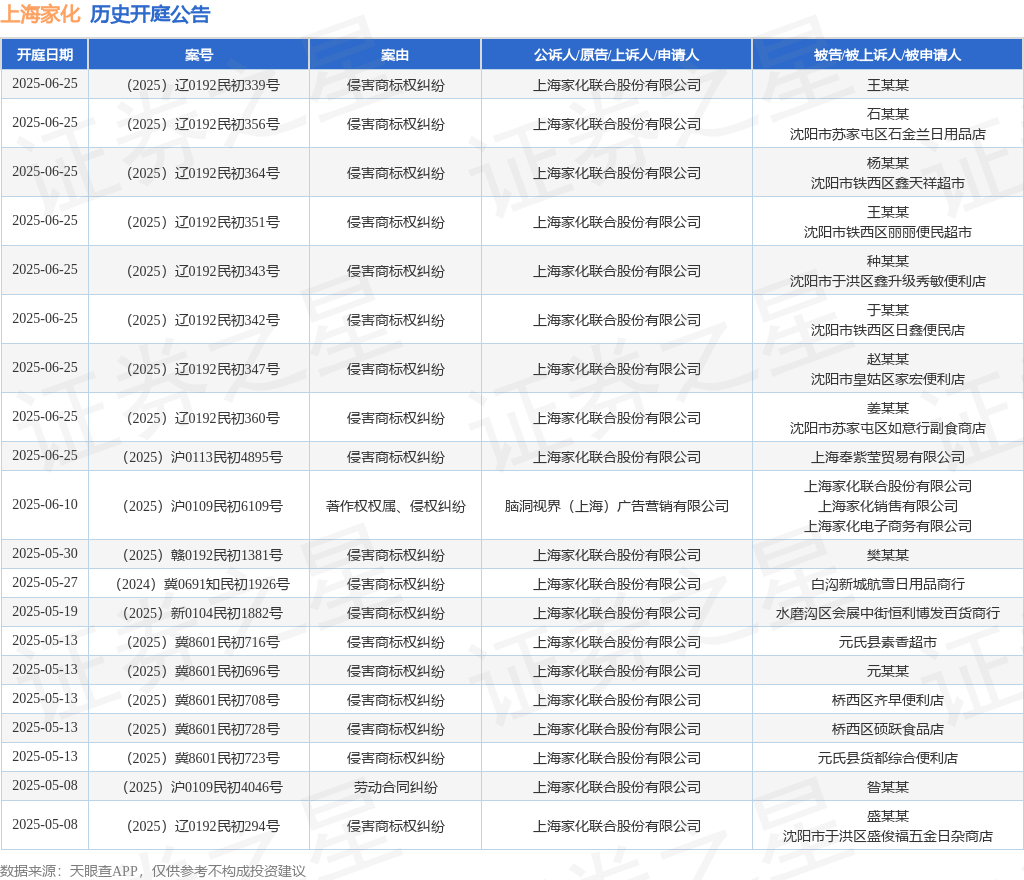
Task: Click defendant 元氏县货都综合便利店
Action: point(888,758)
